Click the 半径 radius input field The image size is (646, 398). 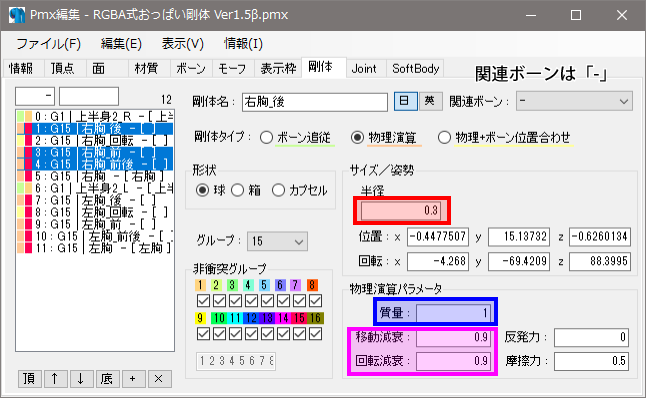[x=401, y=211]
